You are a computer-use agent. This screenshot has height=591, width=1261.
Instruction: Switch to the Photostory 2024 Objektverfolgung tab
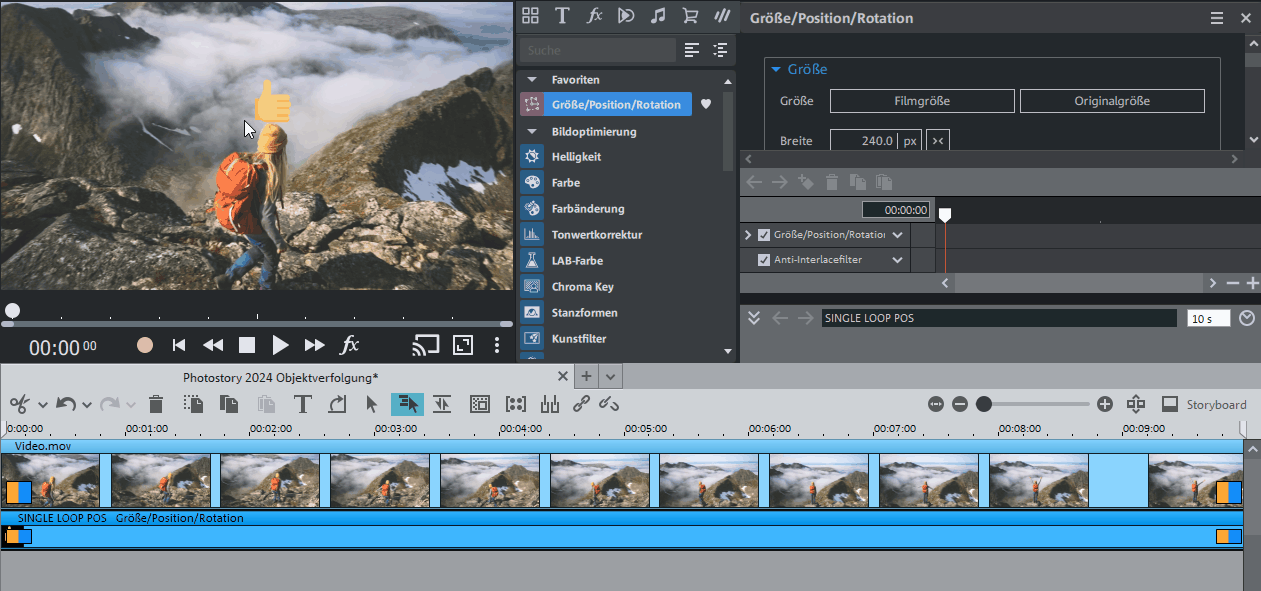(280, 377)
